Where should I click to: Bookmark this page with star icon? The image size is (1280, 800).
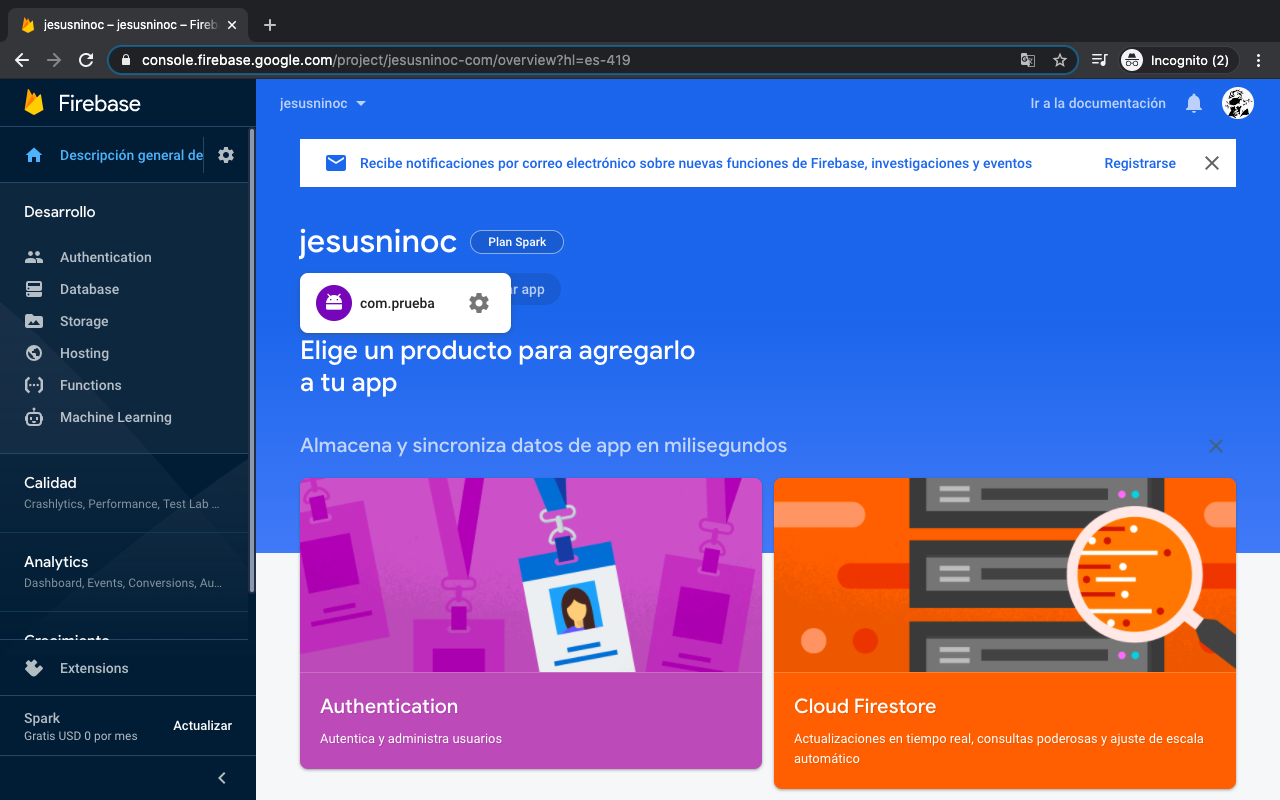1060,60
